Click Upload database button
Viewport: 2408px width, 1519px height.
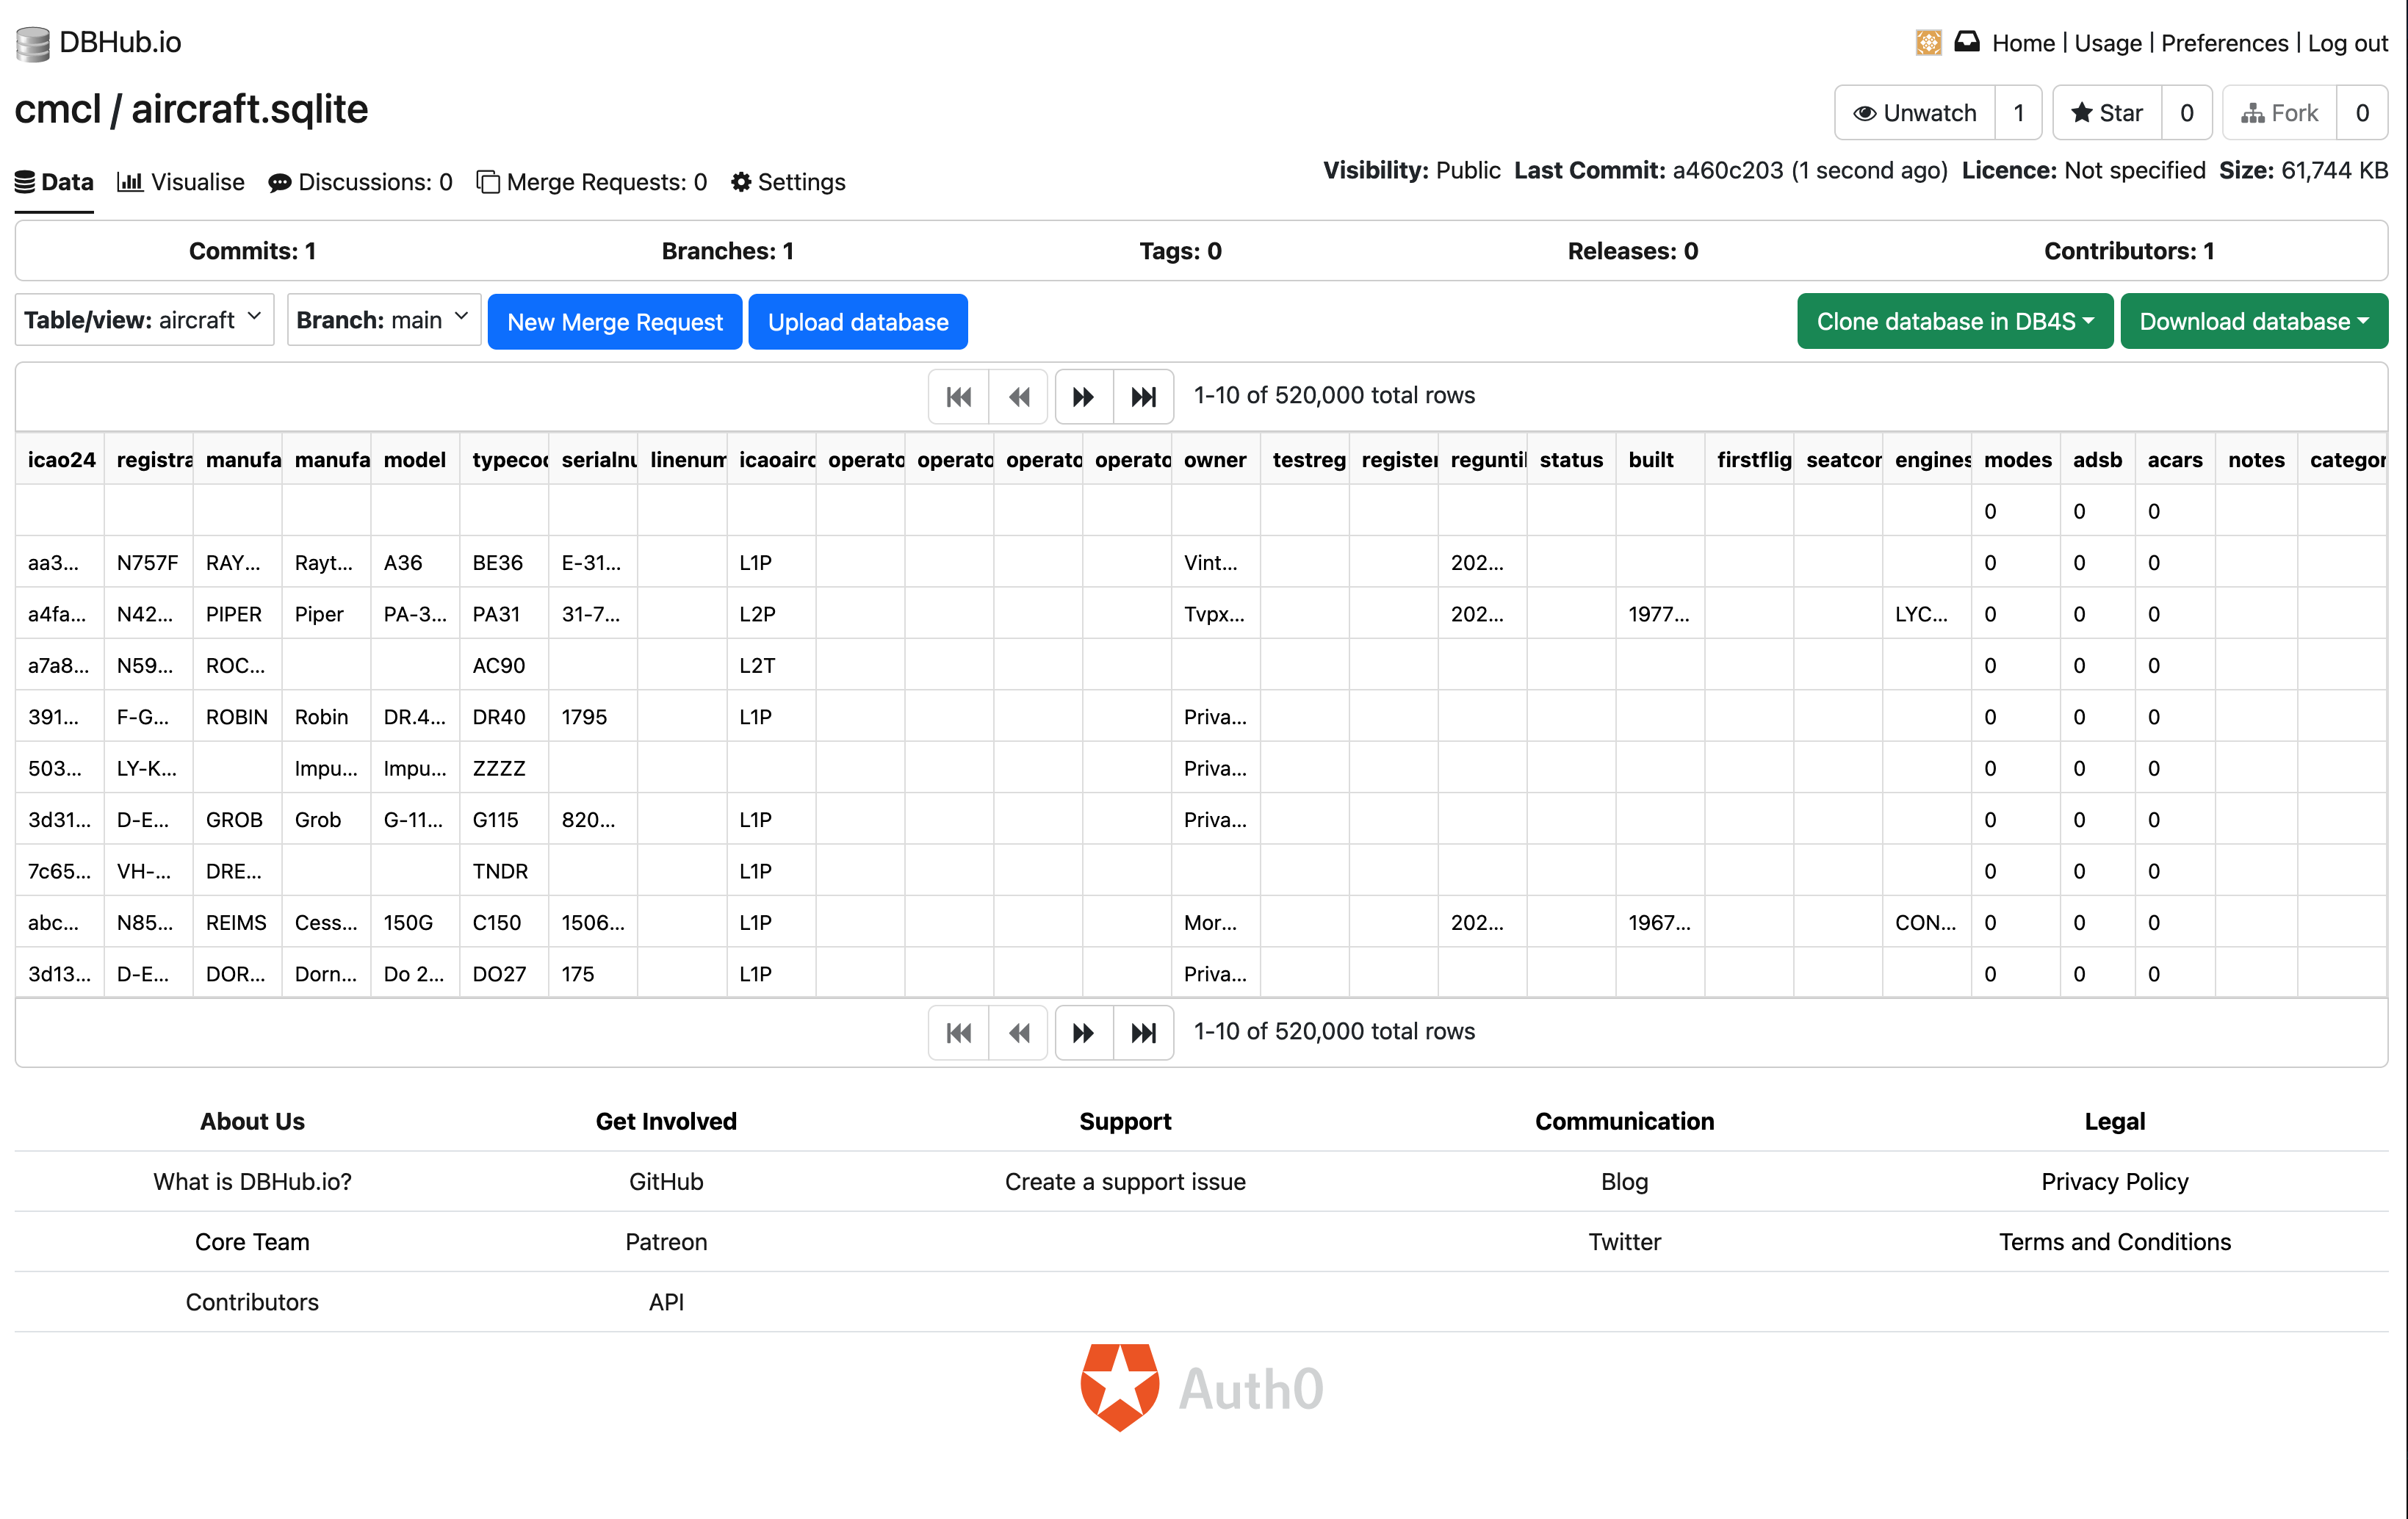point(858,322)
